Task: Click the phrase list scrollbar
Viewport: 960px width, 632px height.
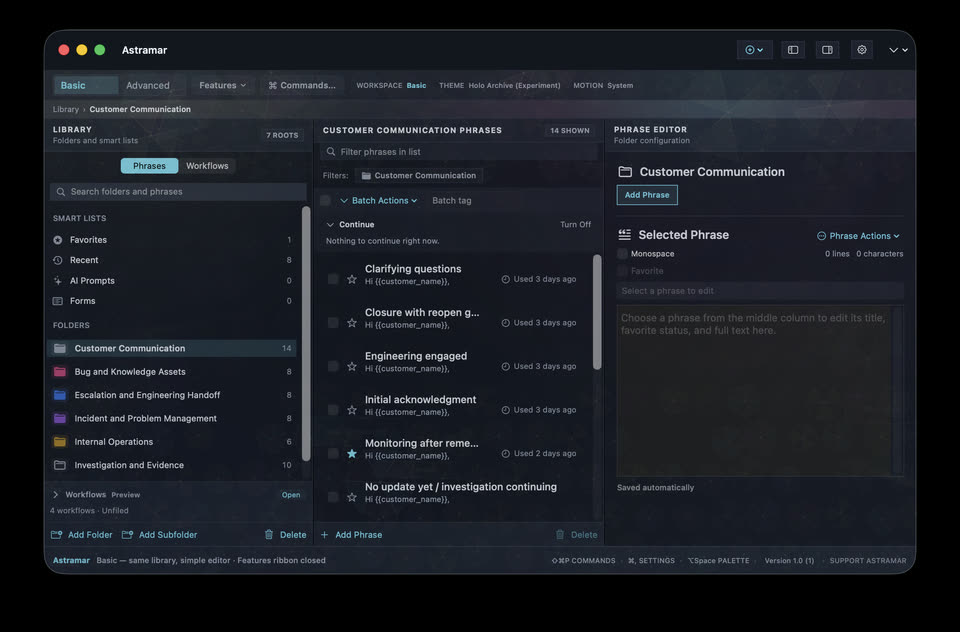Action: point(597,312)
